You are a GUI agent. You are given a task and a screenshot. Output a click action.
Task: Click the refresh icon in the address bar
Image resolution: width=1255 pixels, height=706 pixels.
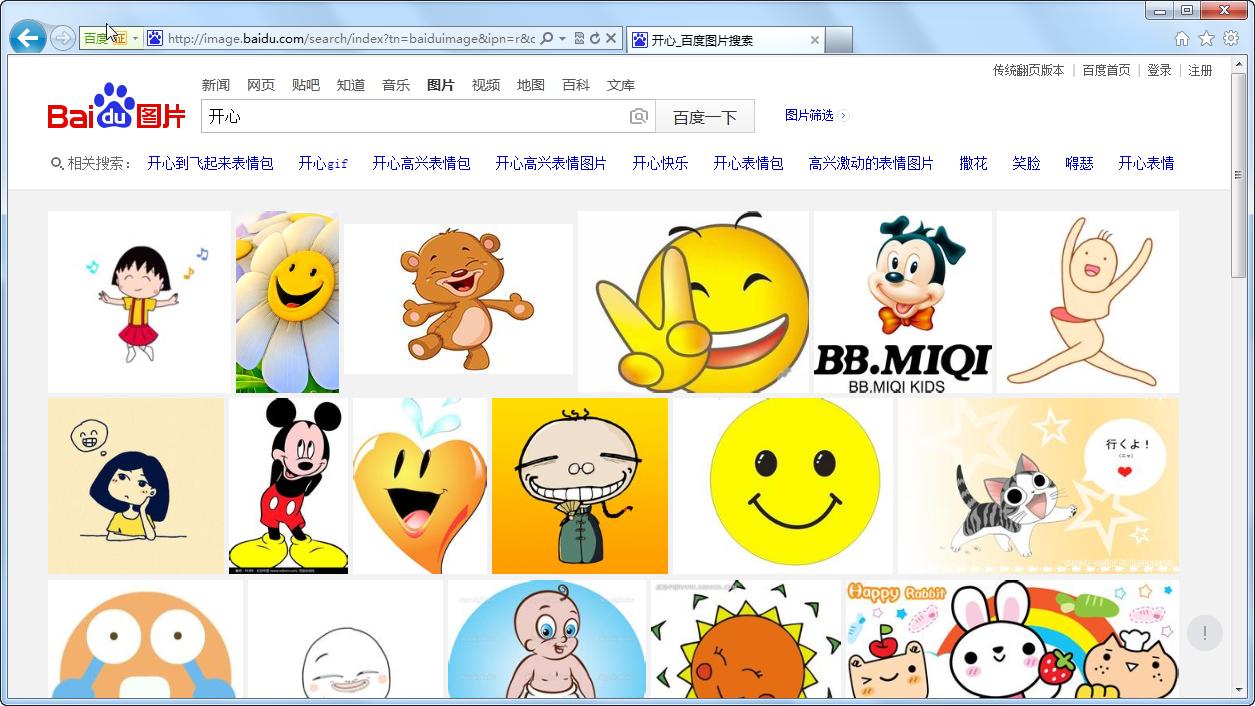(x=597, y=38)
